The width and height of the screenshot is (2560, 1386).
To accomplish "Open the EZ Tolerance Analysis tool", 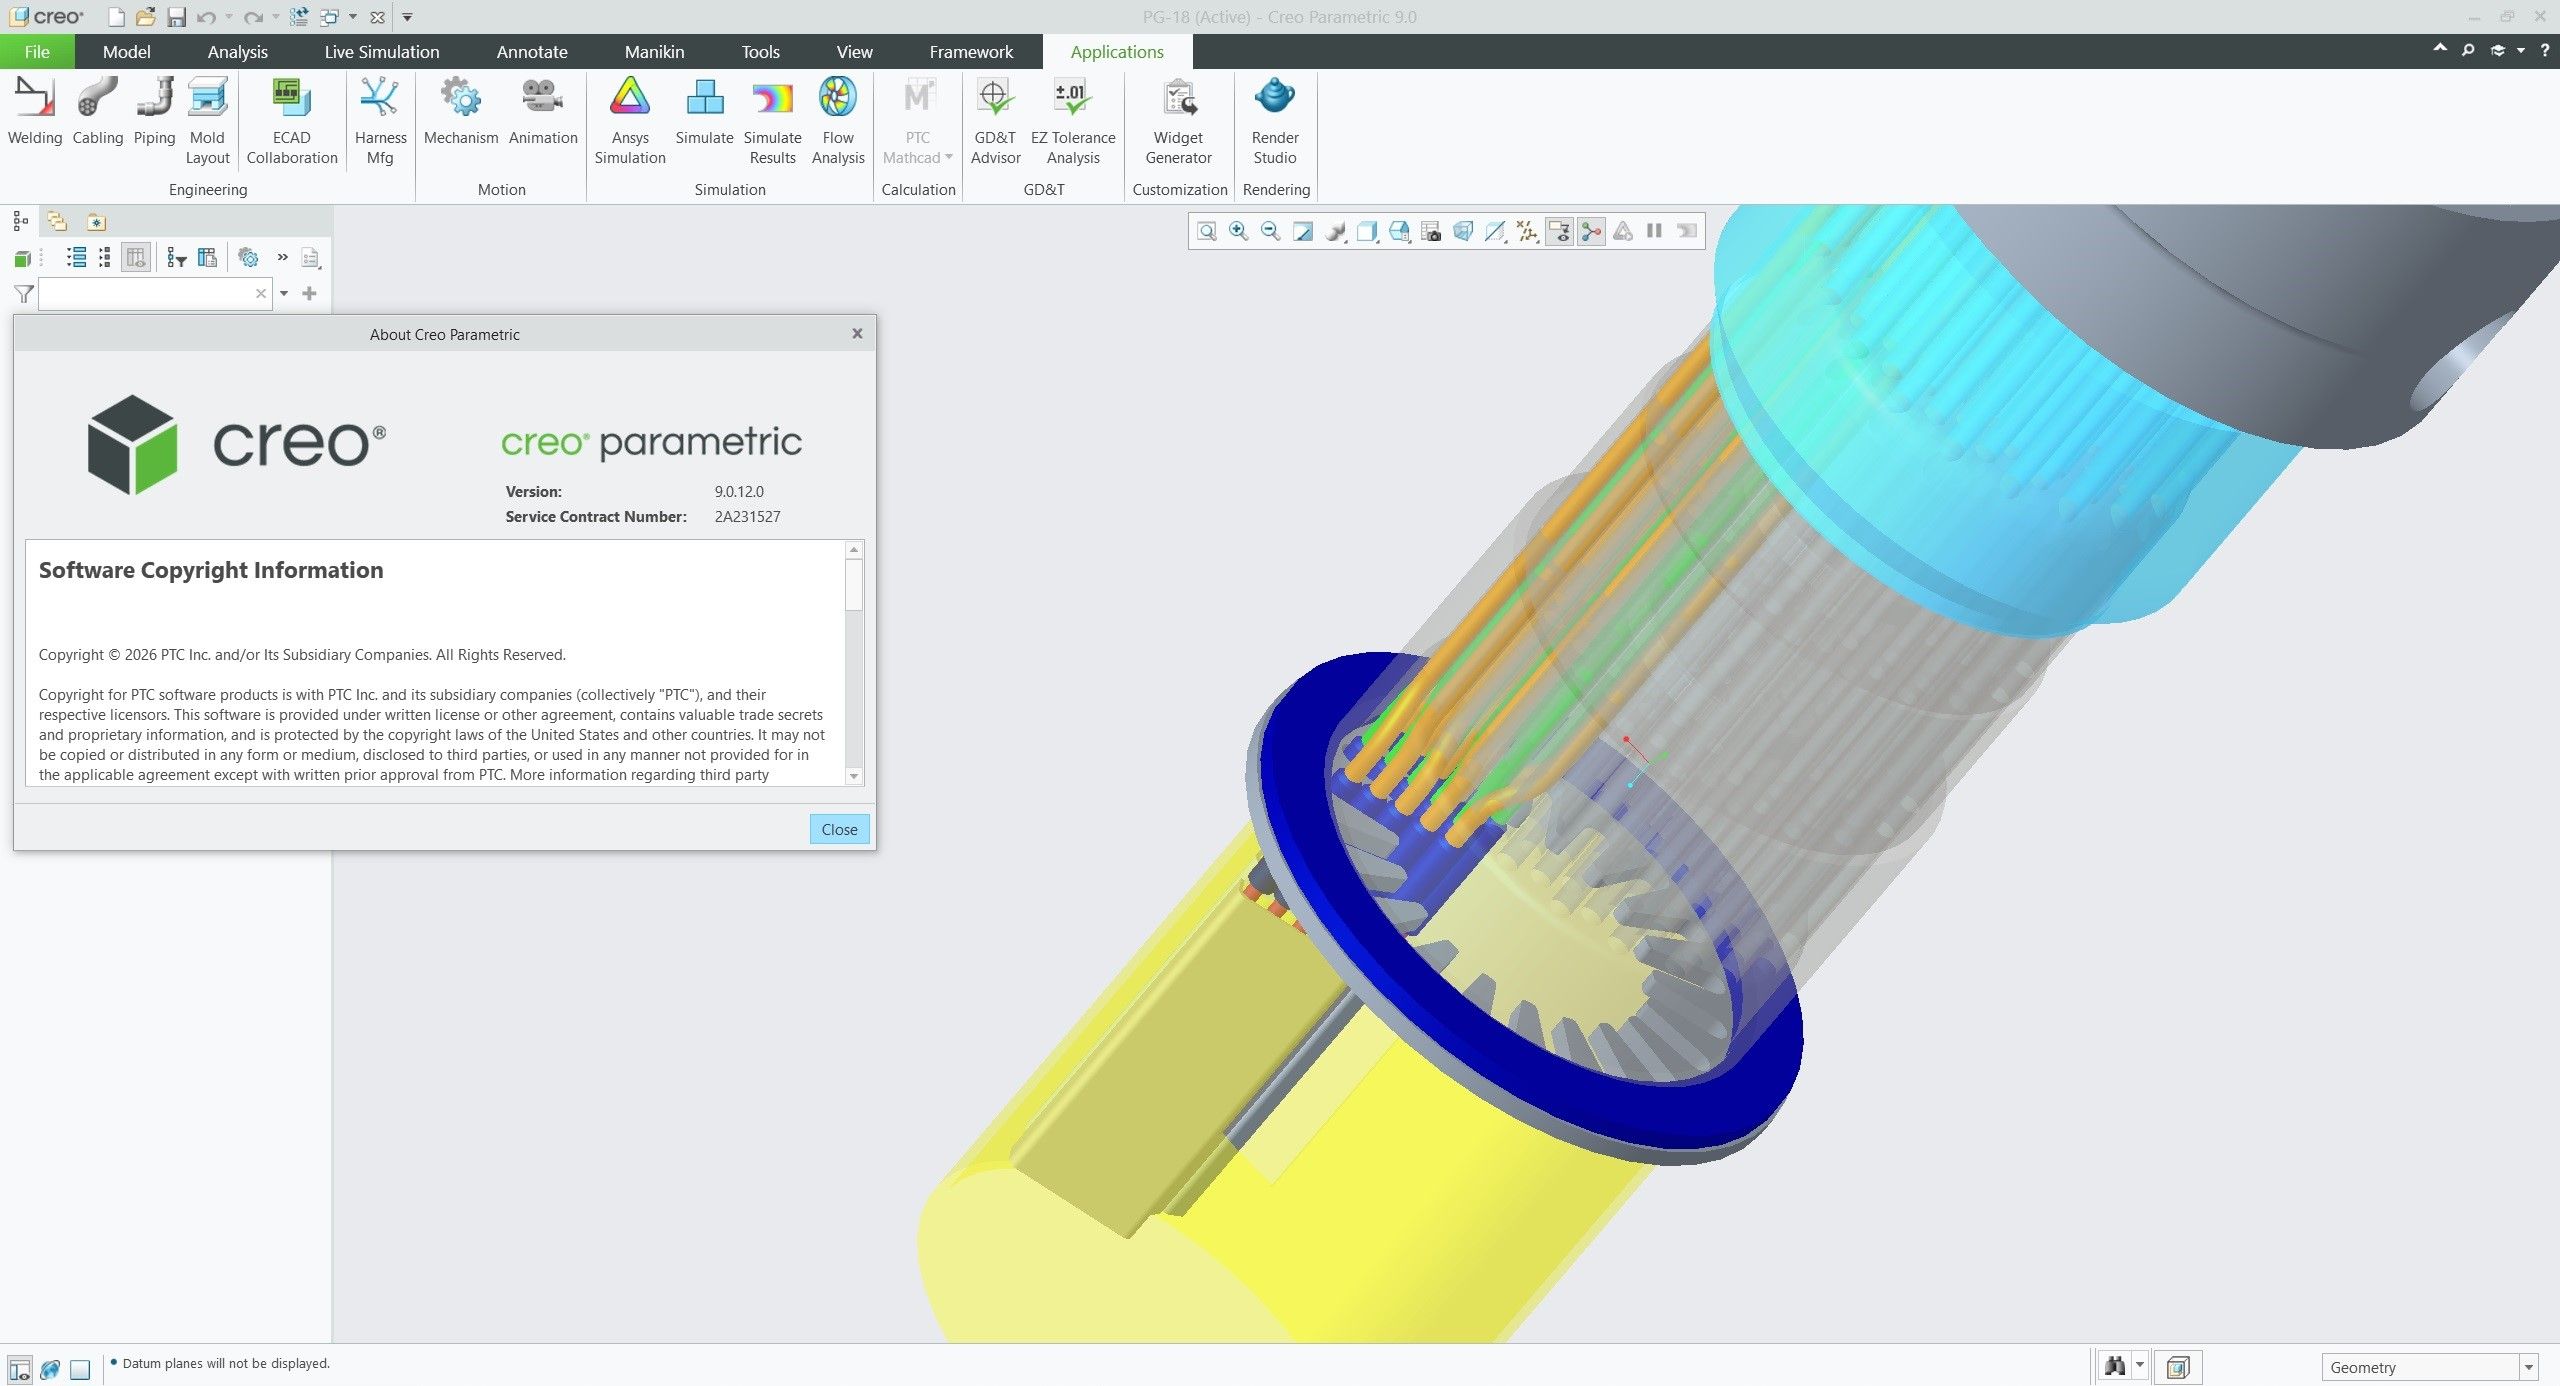I will click(x=1072, y=120).
